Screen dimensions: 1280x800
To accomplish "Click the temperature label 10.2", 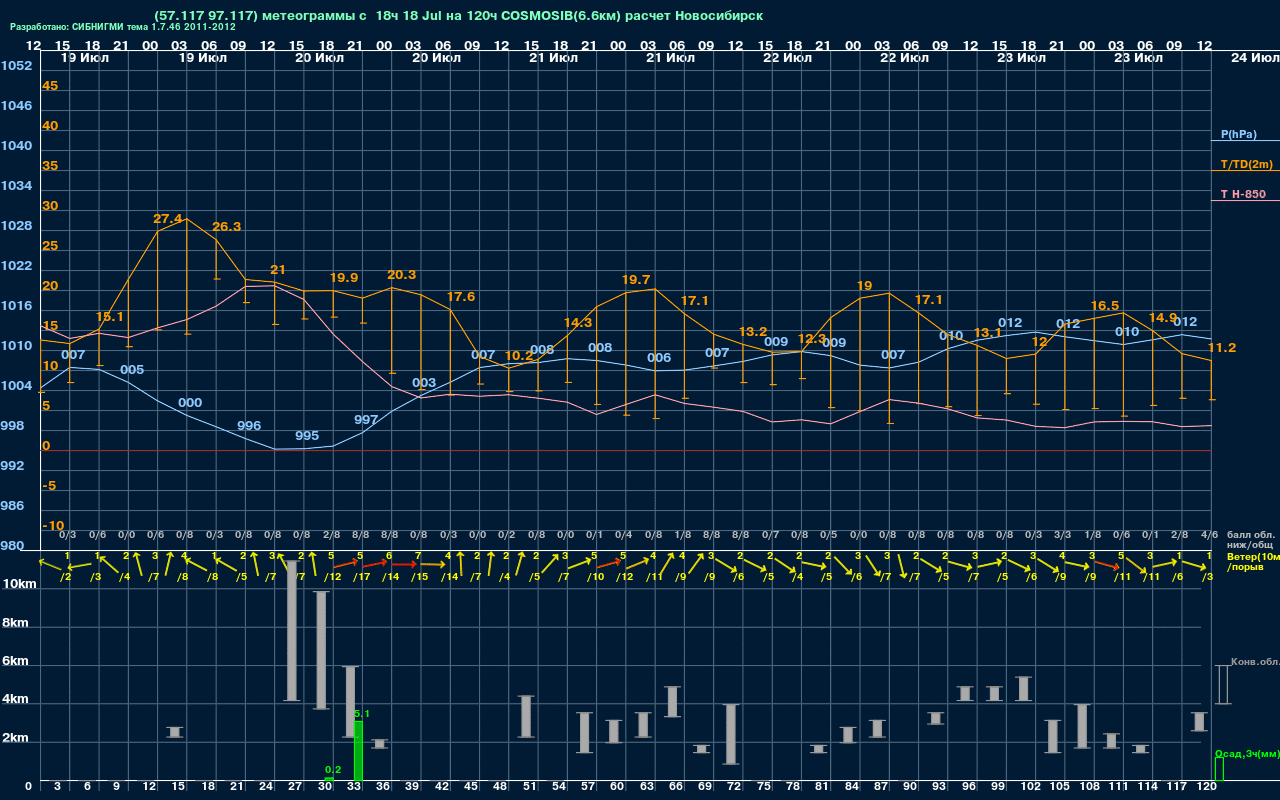I will (x=519, y=356).
